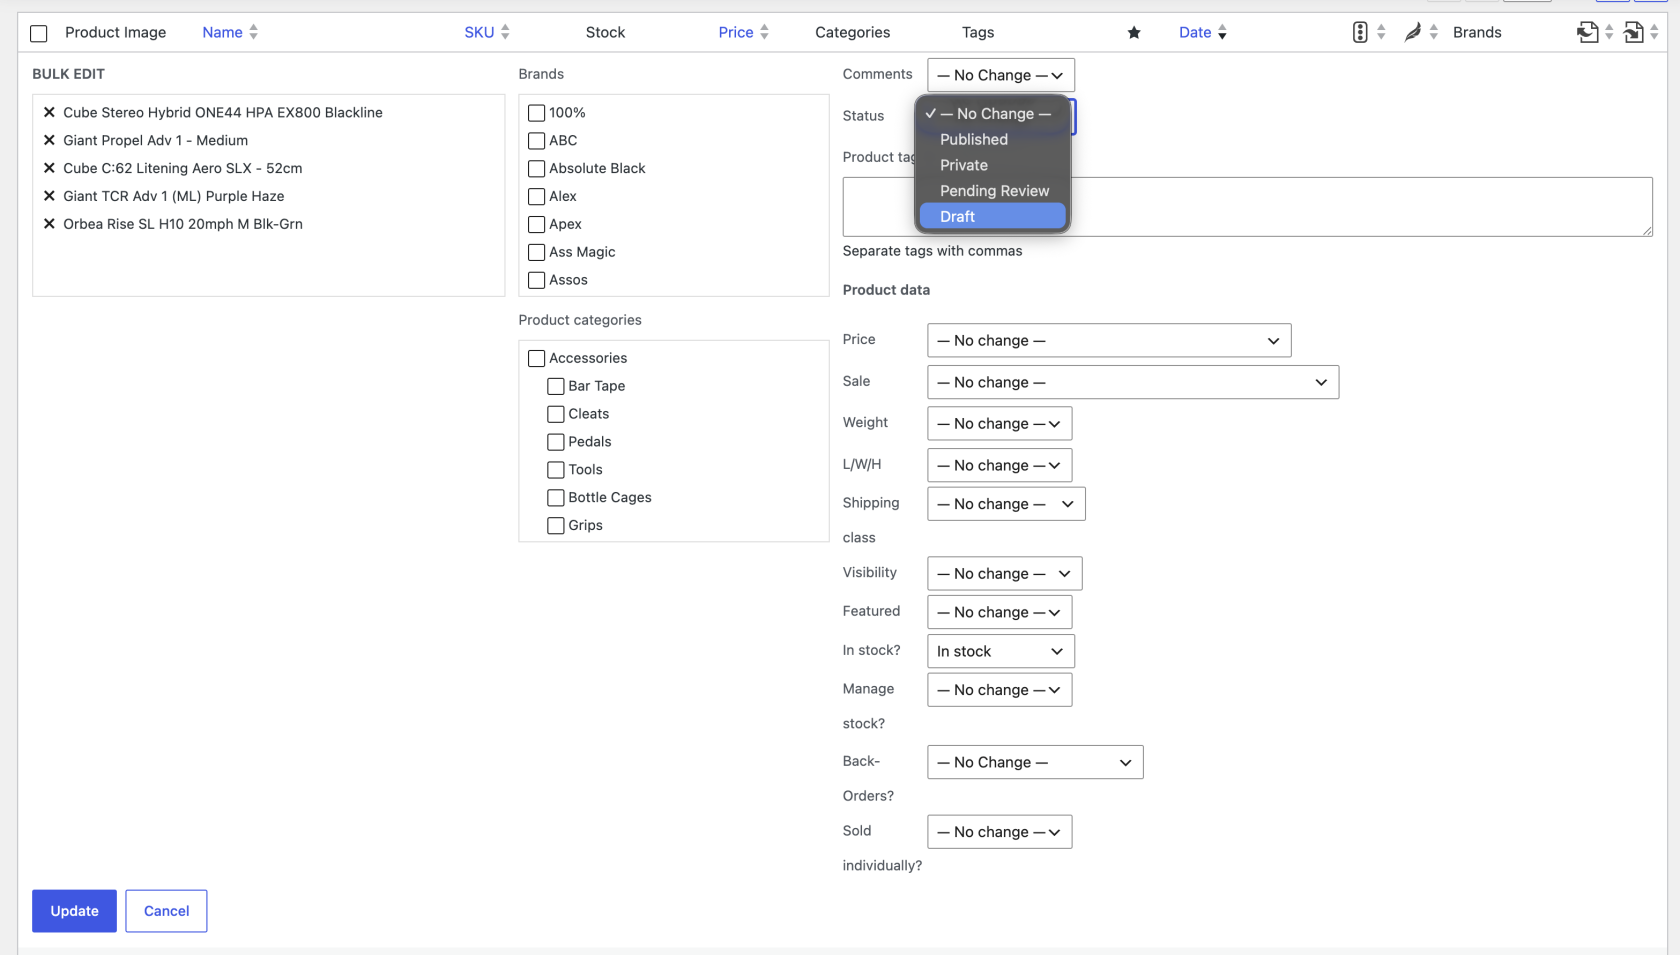Open the Comments dropdown

pyautogui.click(x=1001, y=75)
